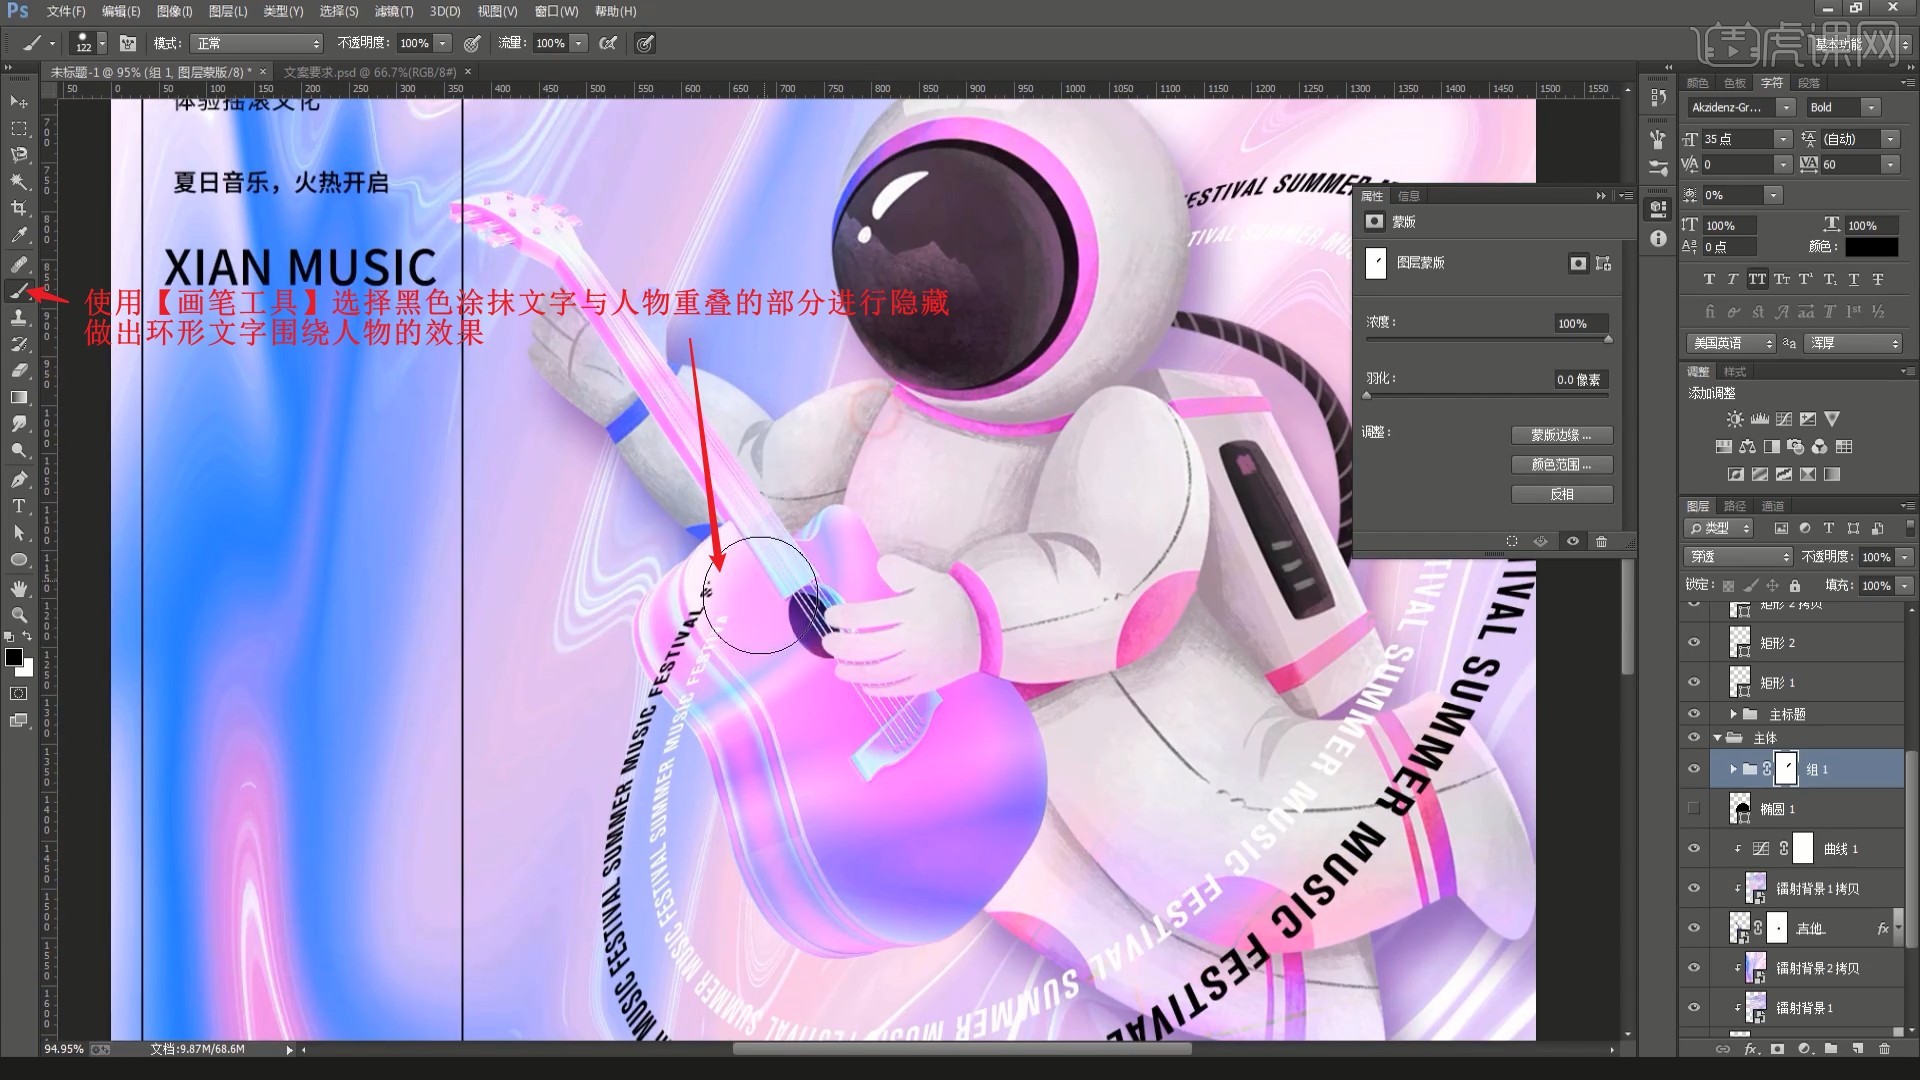Open the 滤镜(T) menu
The width and height of the screenshot is (1920, 1080).
pos(393,11)
